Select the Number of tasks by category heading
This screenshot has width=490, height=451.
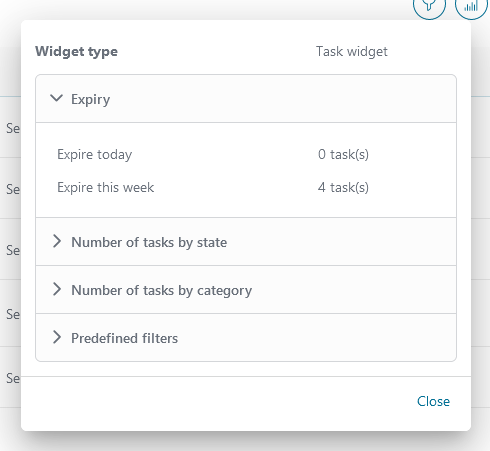(162, 290)
